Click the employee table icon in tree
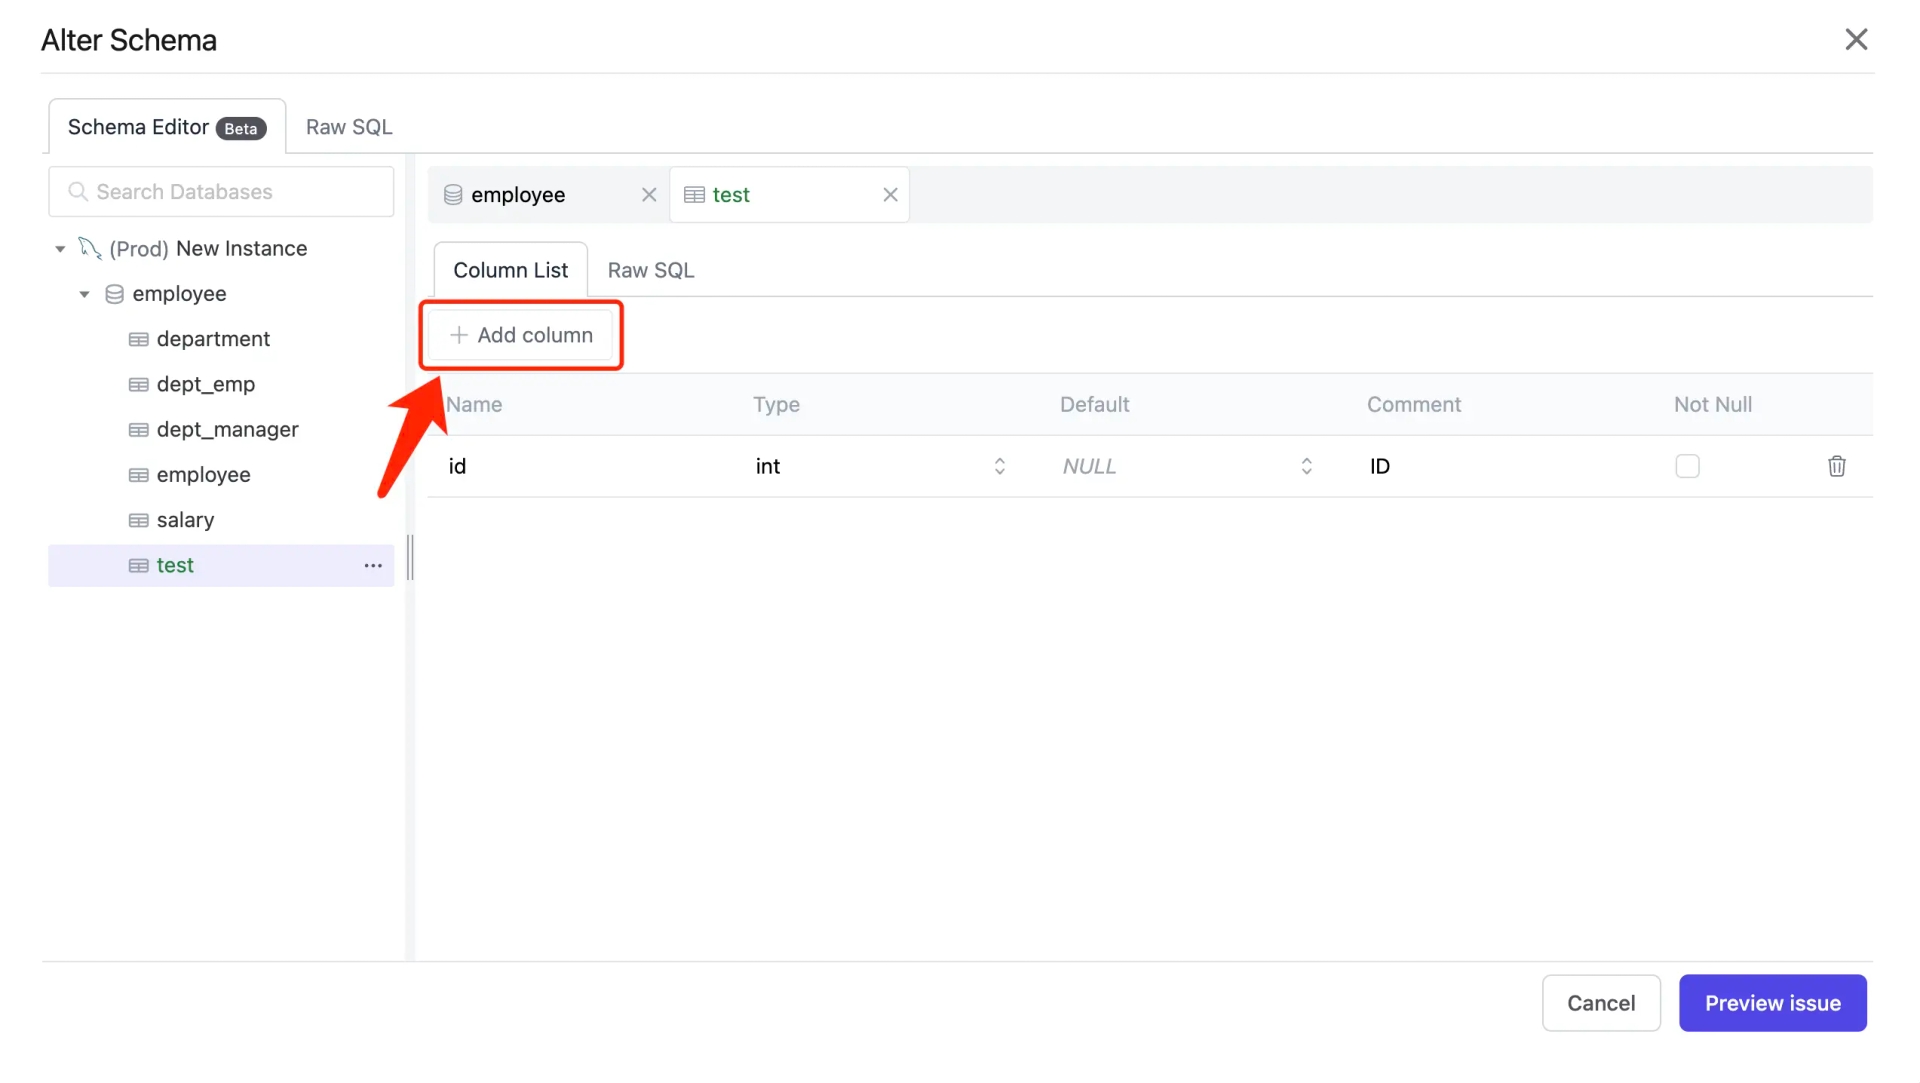 point(139,475)
